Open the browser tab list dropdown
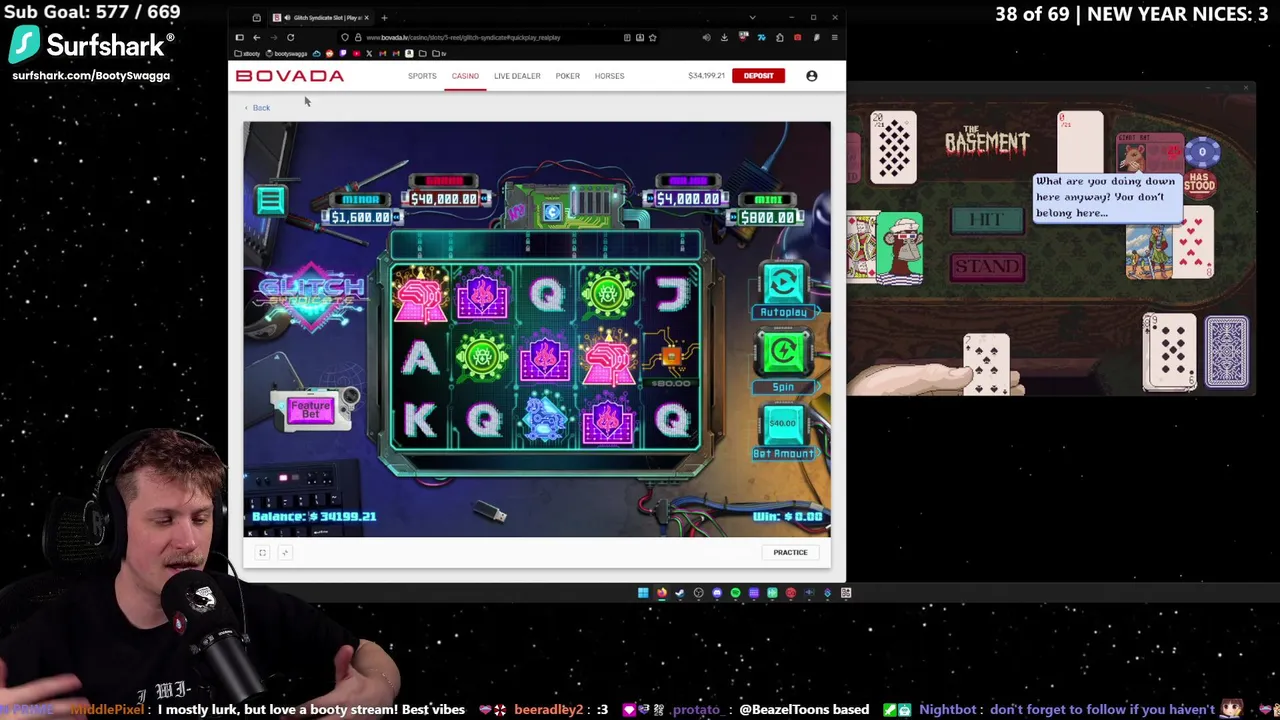Image resolution: width=1280 pixels, height=720 pixels. [752, 17]
